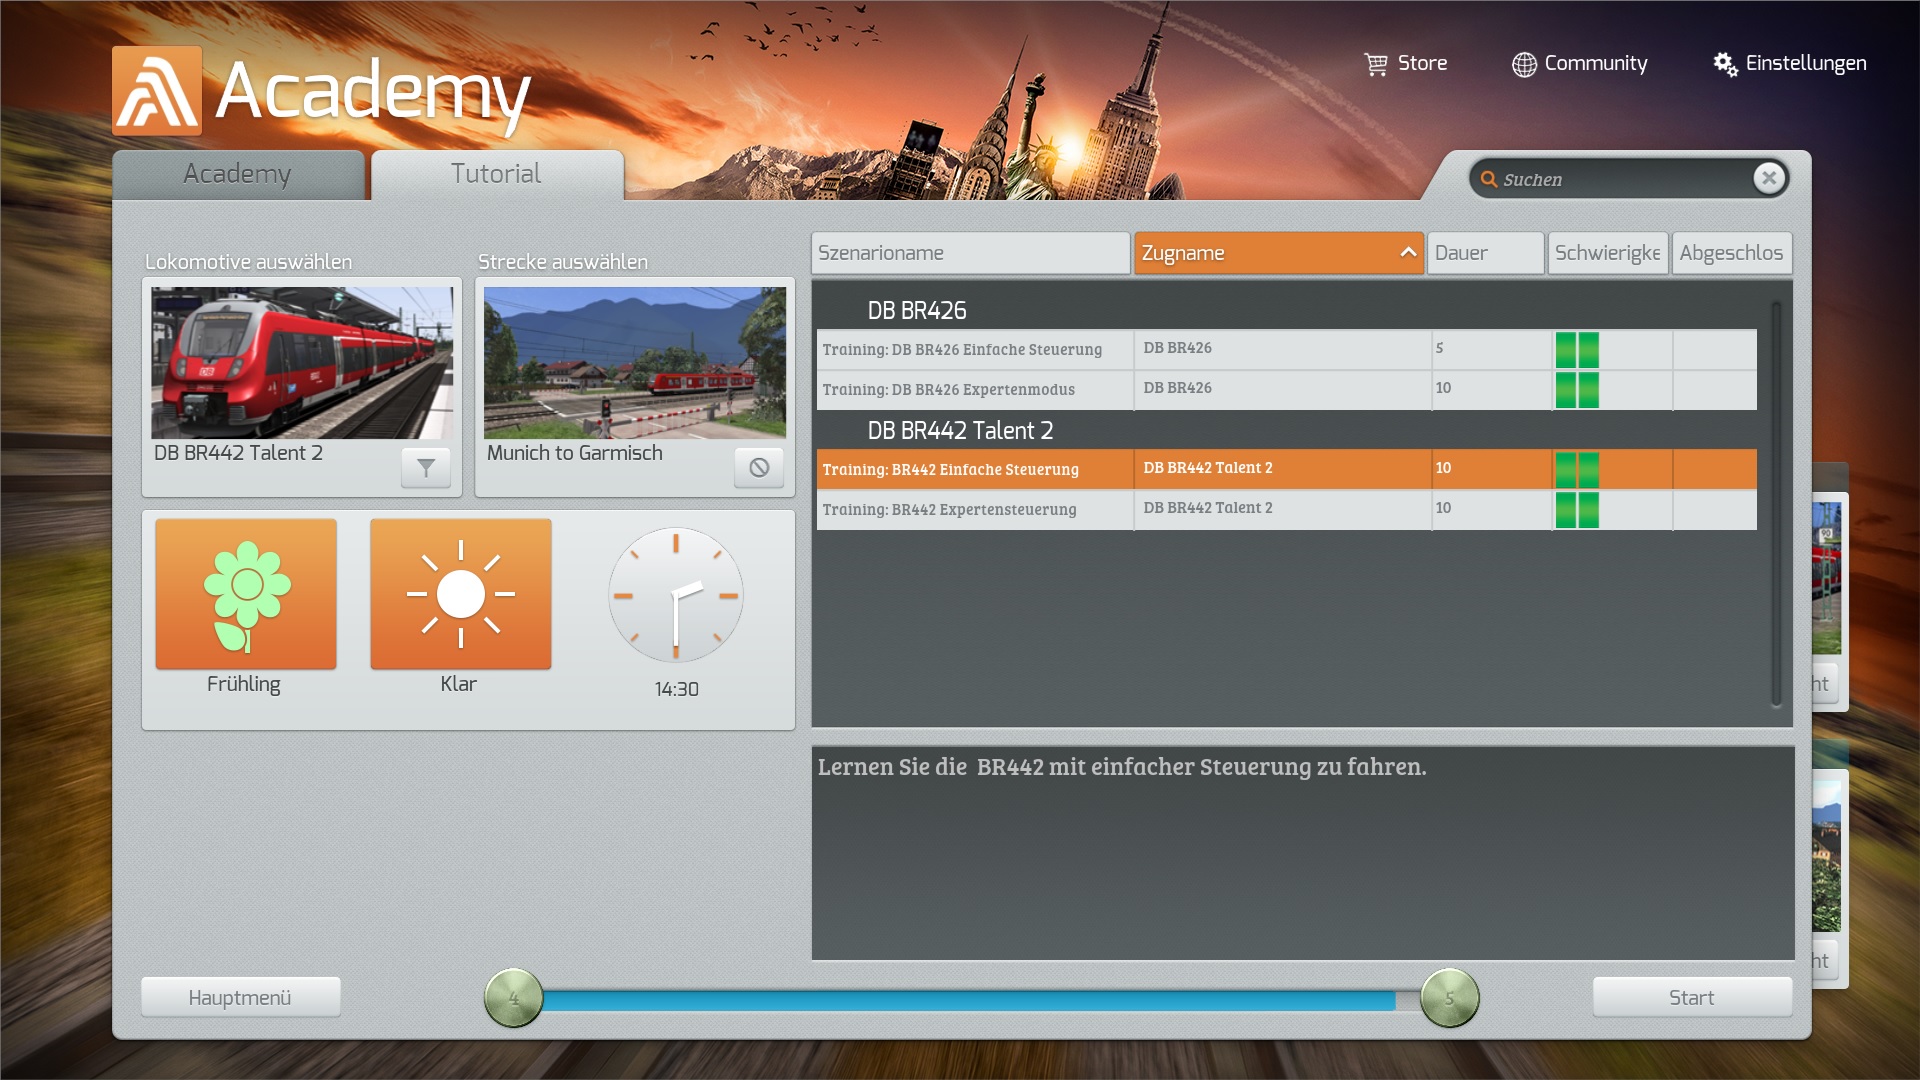This screenshot has height=1080, width=1920.
Task: Collapse the DB BR442 Talent 2 group
Action: [x=960, y=431]
